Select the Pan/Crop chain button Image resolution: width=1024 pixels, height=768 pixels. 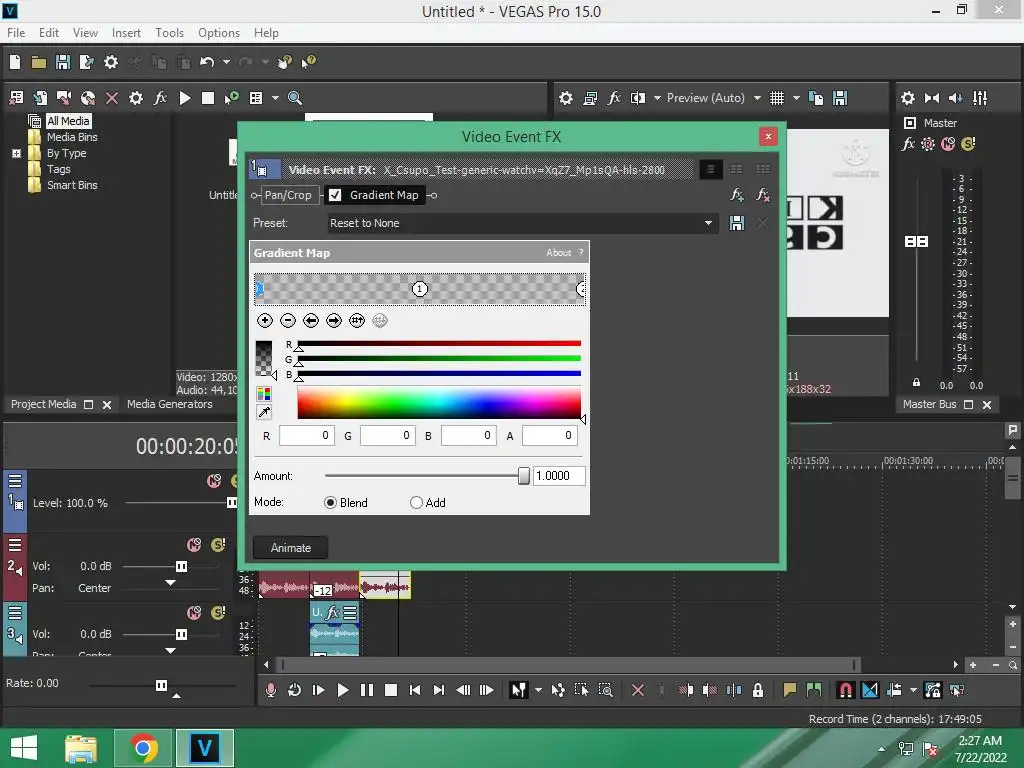(288, 195)
